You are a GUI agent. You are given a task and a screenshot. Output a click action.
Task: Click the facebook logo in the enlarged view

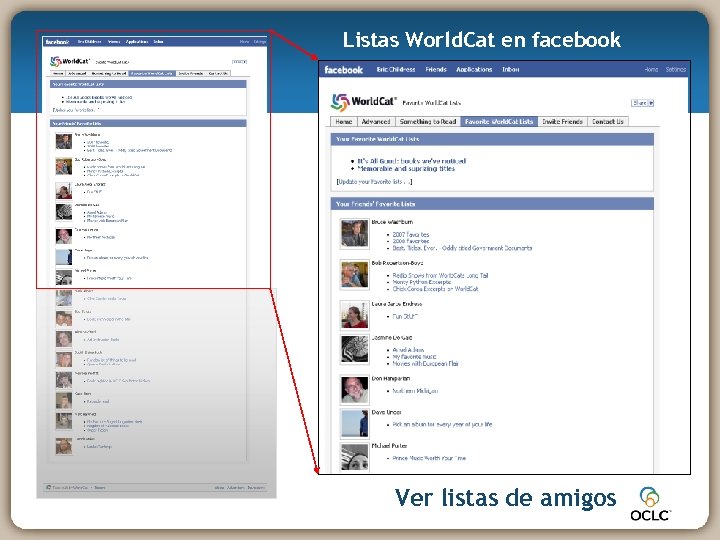click(343, 70)
